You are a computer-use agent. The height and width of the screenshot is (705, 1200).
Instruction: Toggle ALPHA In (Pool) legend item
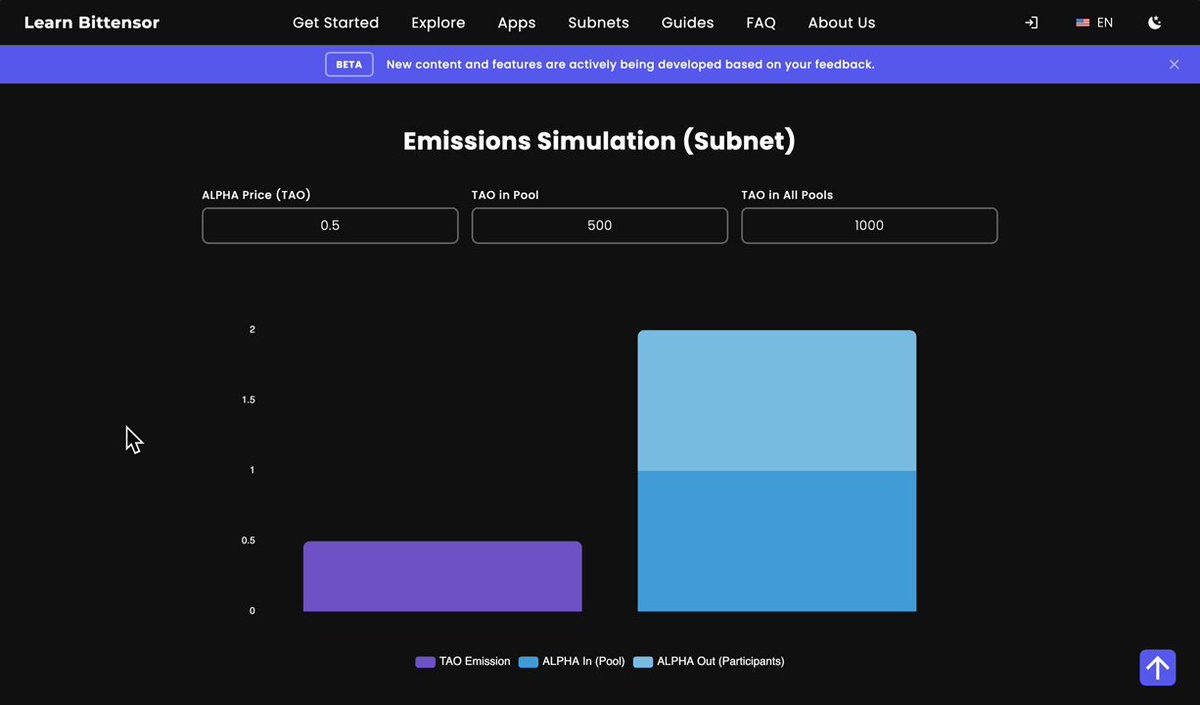[x=572, y=661]
